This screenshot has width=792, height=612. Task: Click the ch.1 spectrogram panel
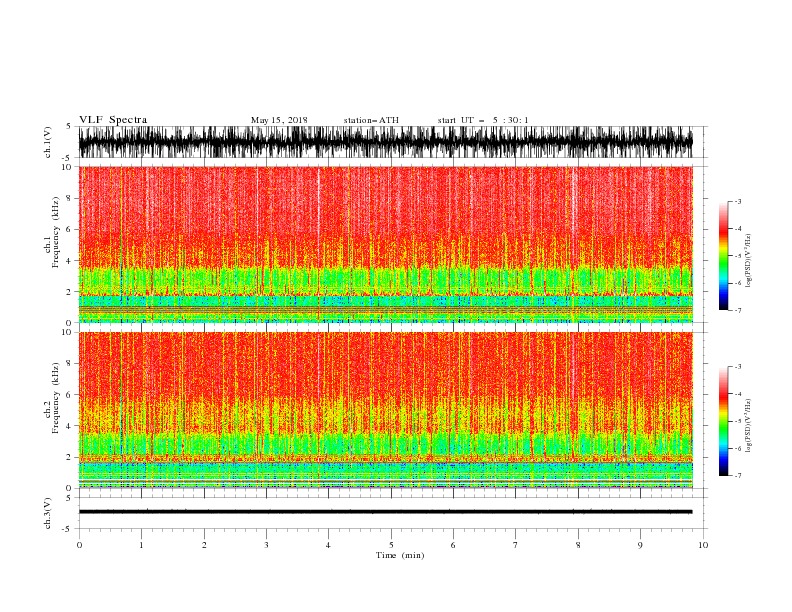385,244
